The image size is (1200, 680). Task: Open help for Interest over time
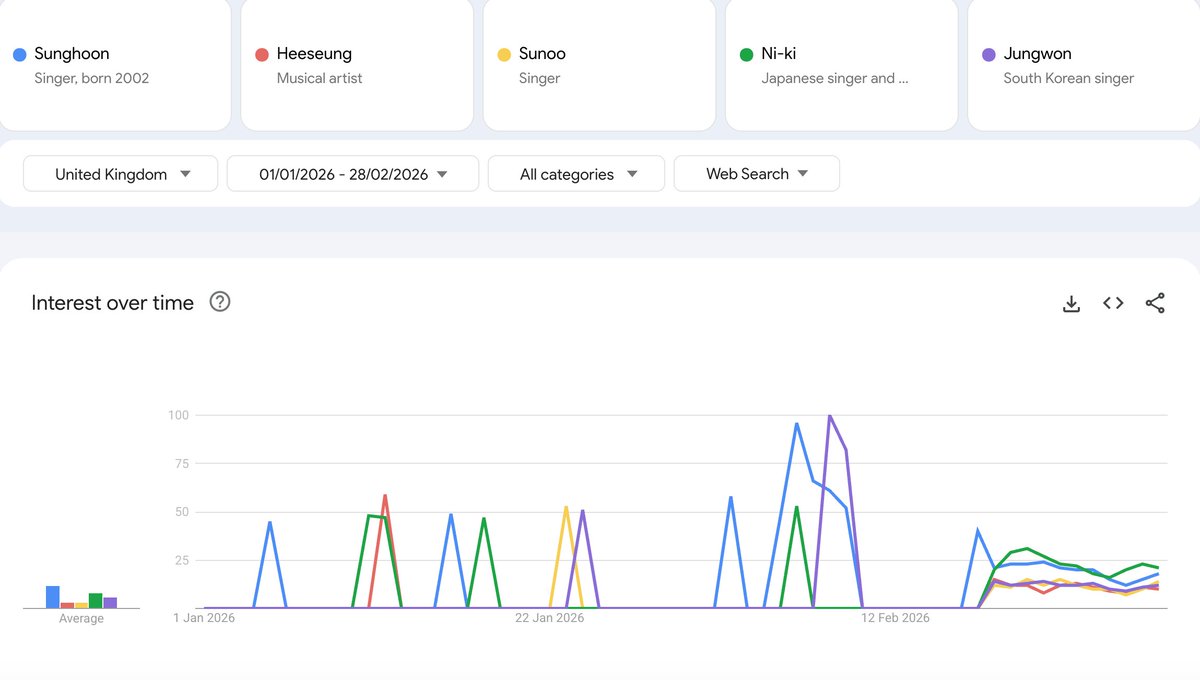click(x=220, y=302)
